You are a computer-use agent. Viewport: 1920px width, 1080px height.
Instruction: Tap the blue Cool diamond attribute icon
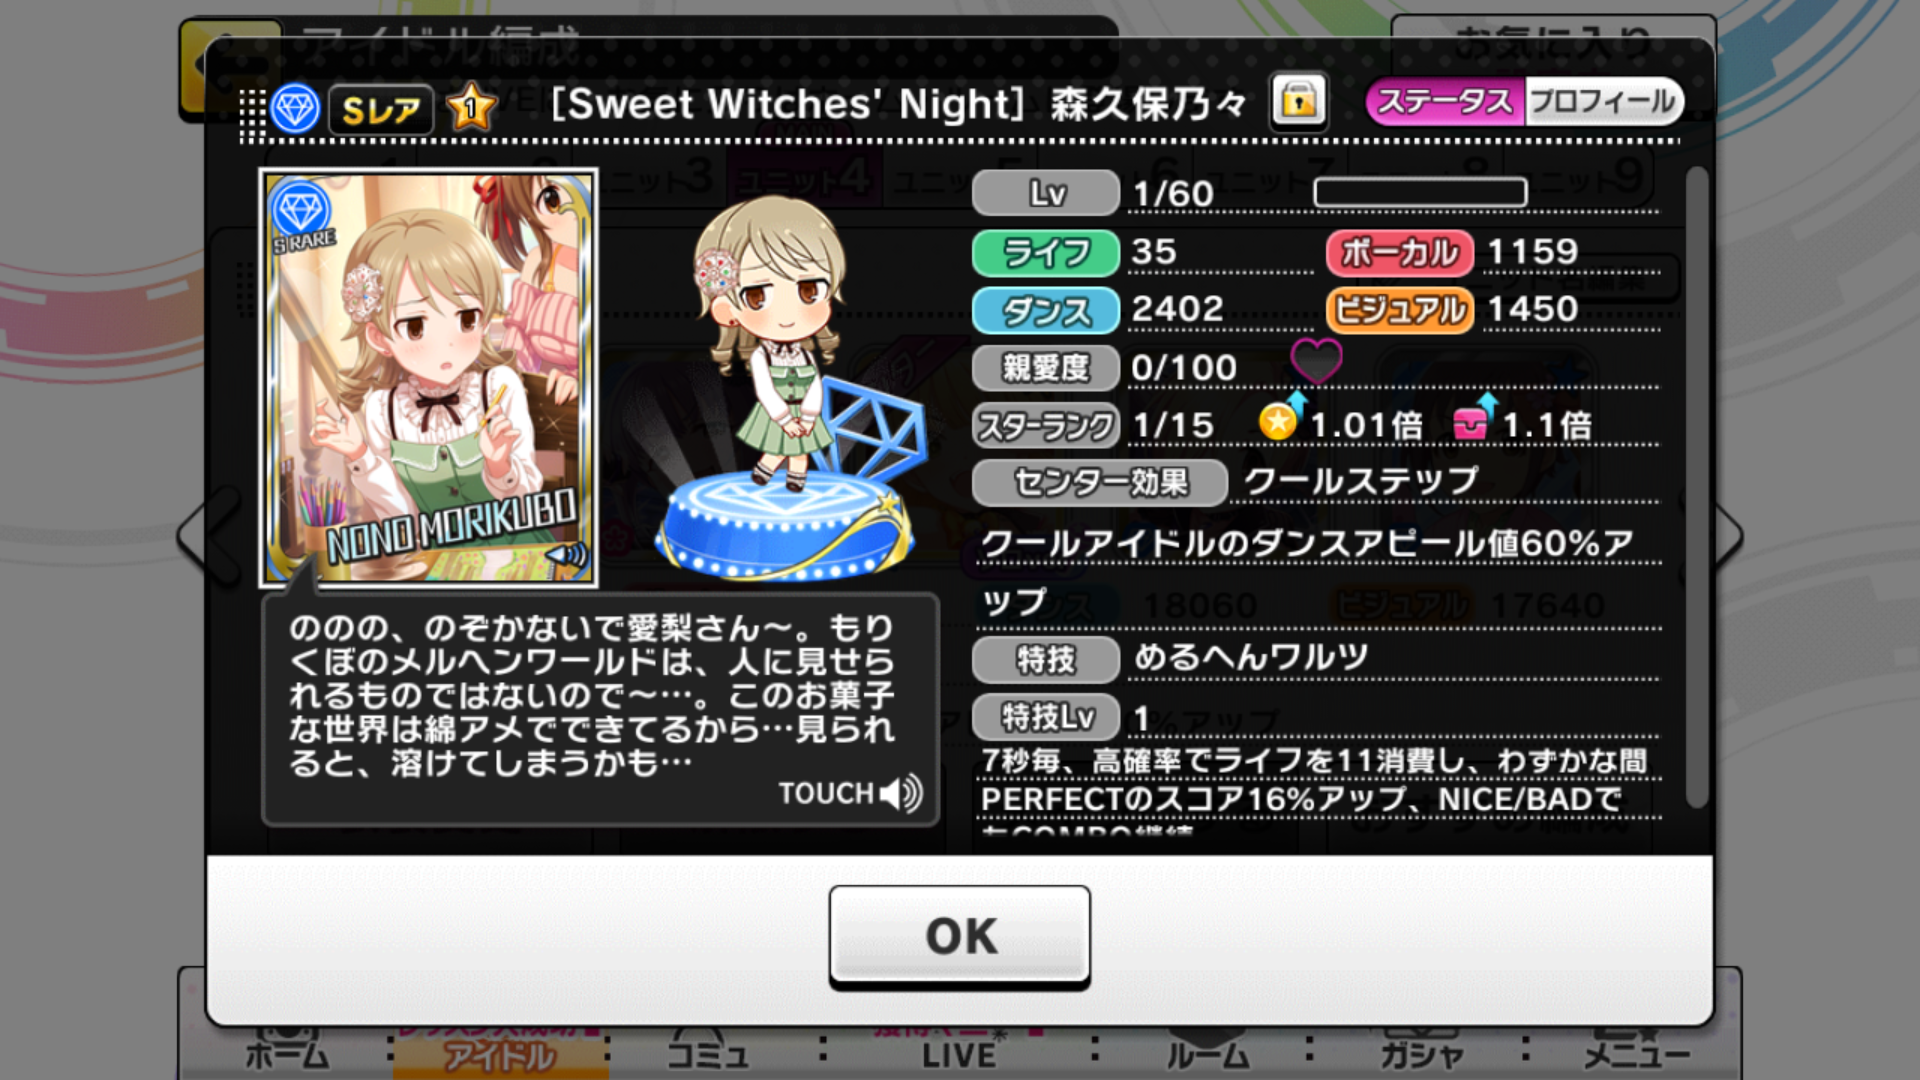(x=295, y=108)
